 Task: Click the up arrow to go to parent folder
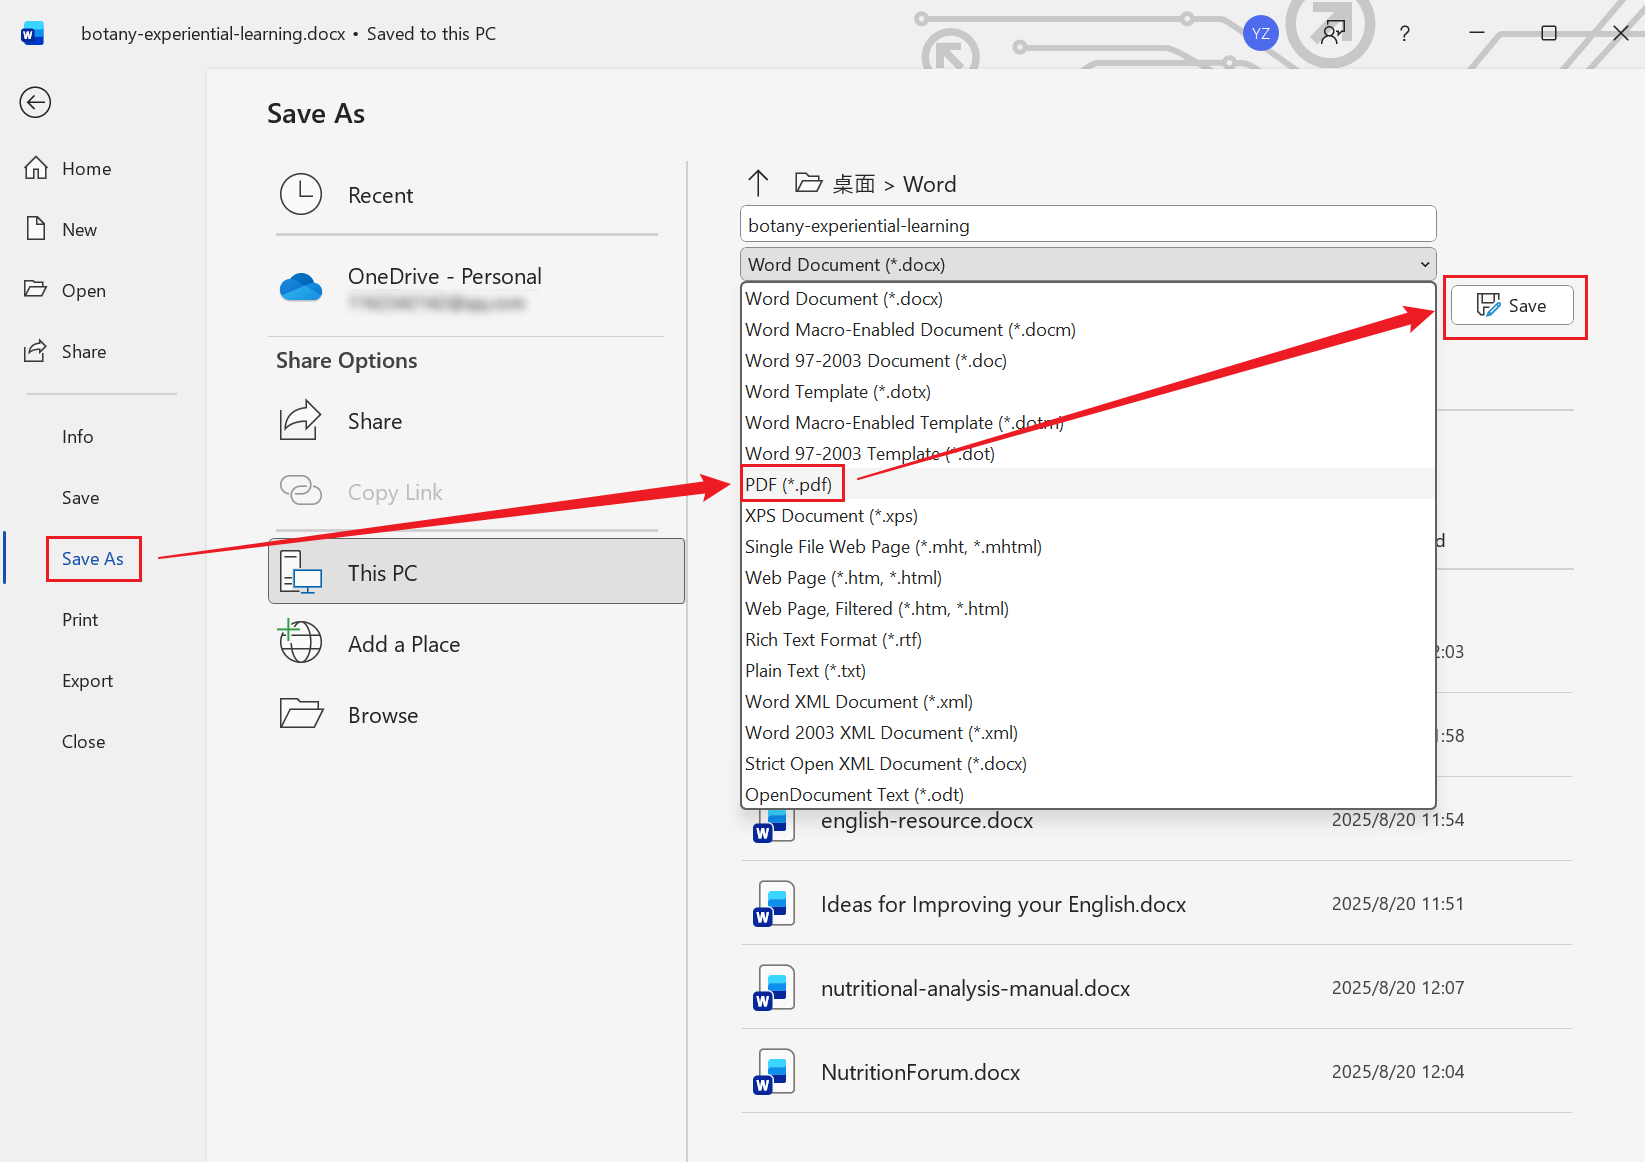759,182
